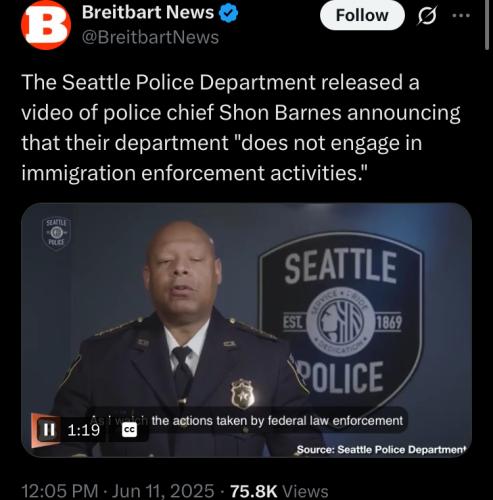Click the blue verified badge
493x500 pixels.
tap(228, 13)
